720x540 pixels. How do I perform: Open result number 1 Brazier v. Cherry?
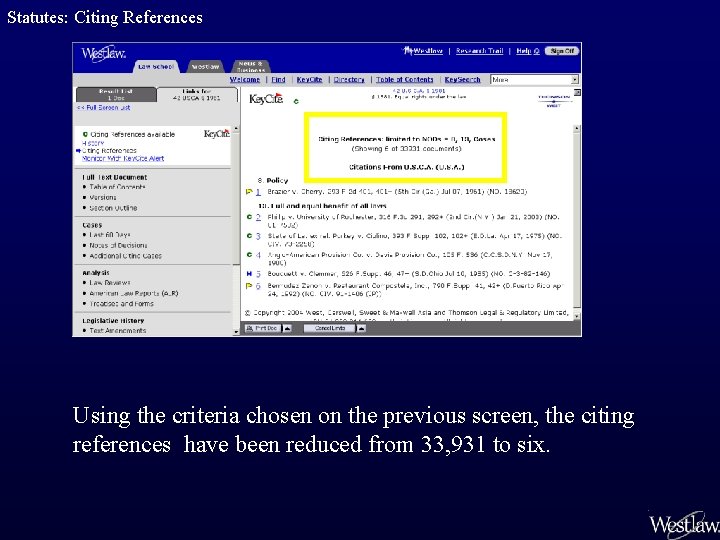pyautogui.click(x=258, y=191)
